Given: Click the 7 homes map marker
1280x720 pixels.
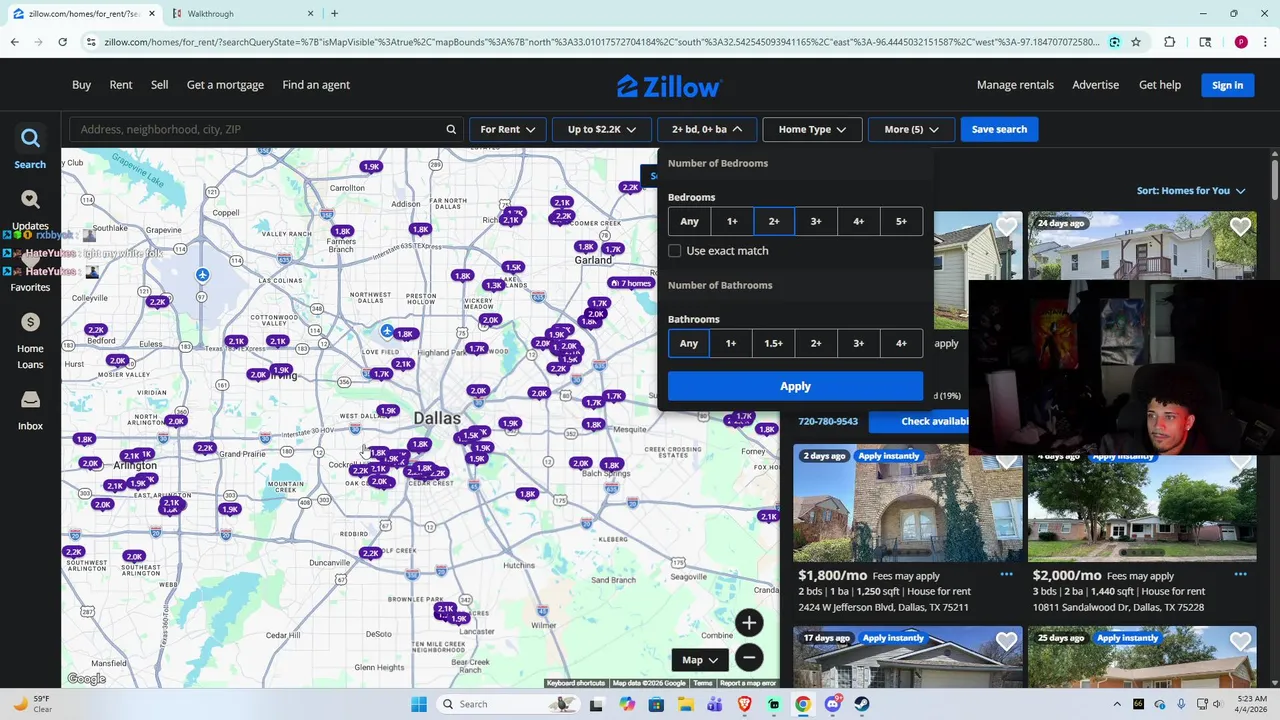Looking at the screenshot, I should [x=630, y=283].
